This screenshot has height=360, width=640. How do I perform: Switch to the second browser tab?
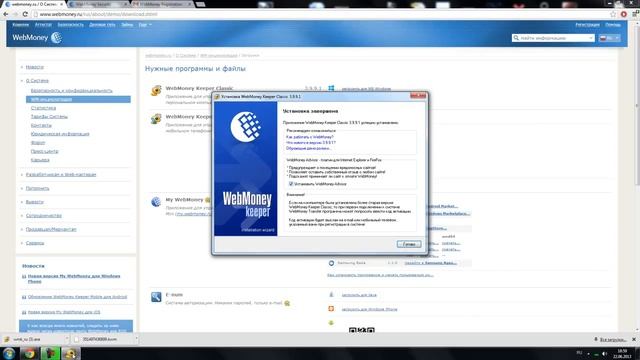click(98, 4)
